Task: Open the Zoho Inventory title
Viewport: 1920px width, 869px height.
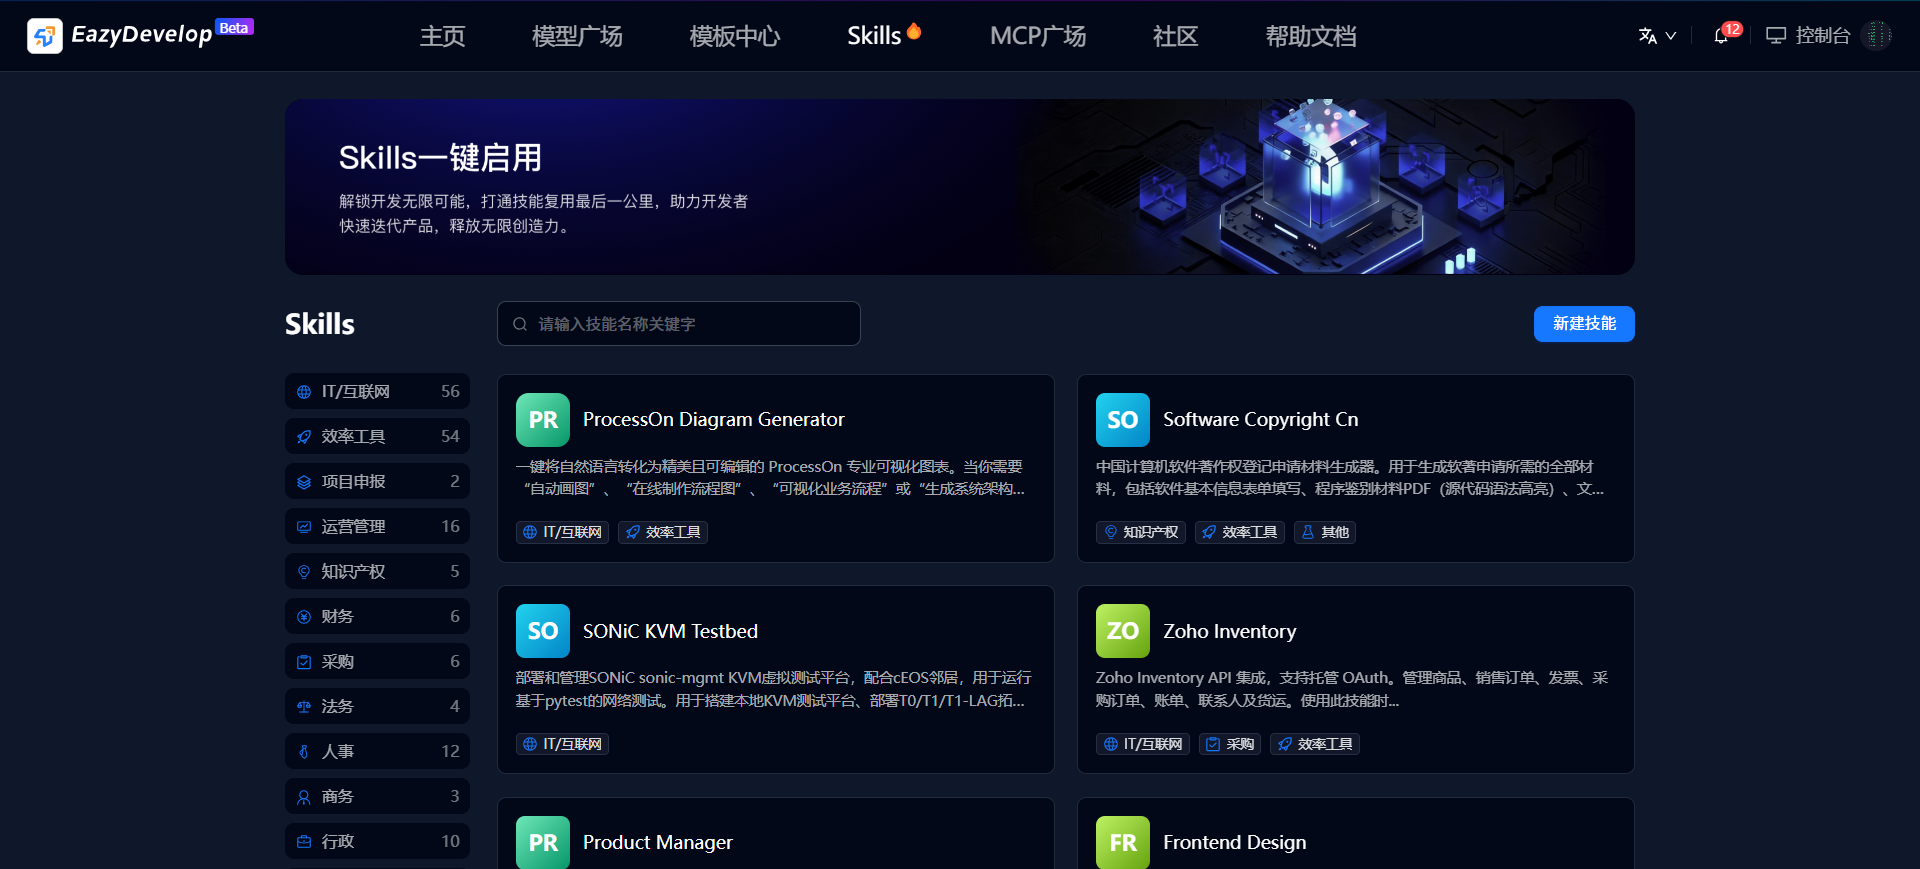Action: tap(1230, 632)
